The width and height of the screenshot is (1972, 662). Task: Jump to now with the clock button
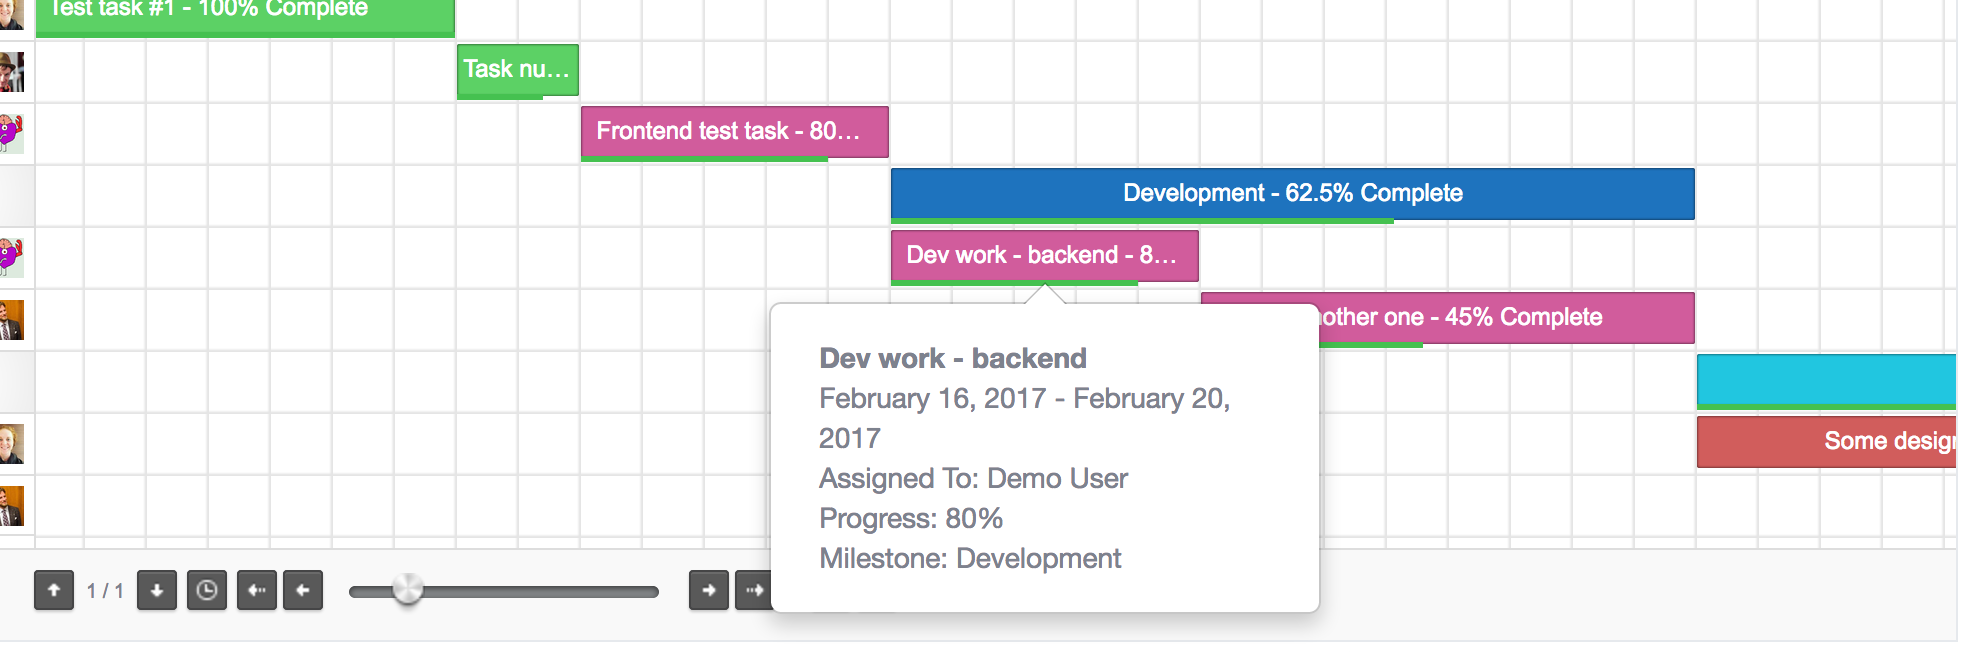207,590
